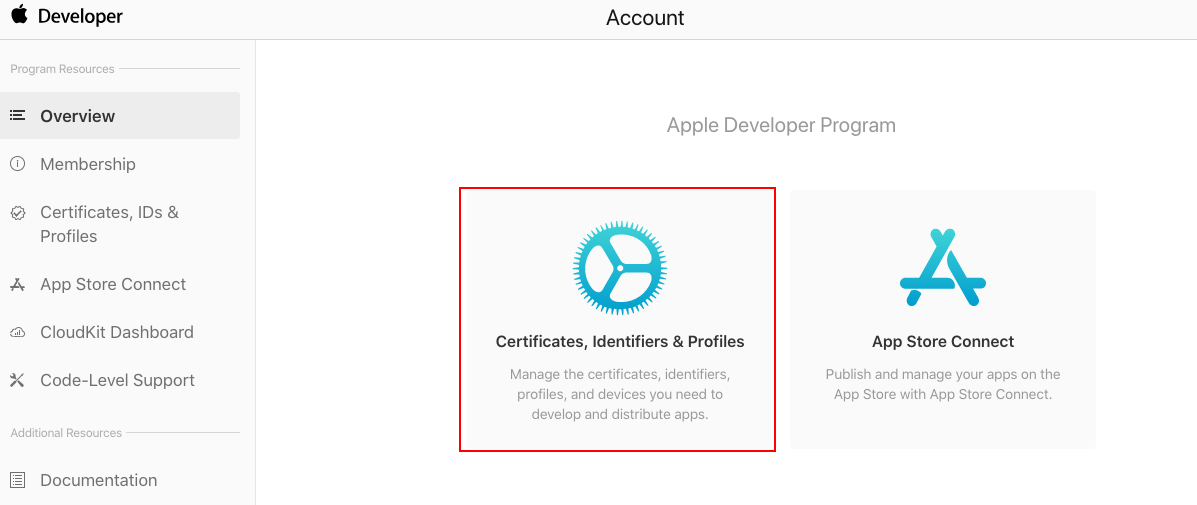The image size is (1197, 505).
Task: Click the Account page title
Action: click(645, 18)
